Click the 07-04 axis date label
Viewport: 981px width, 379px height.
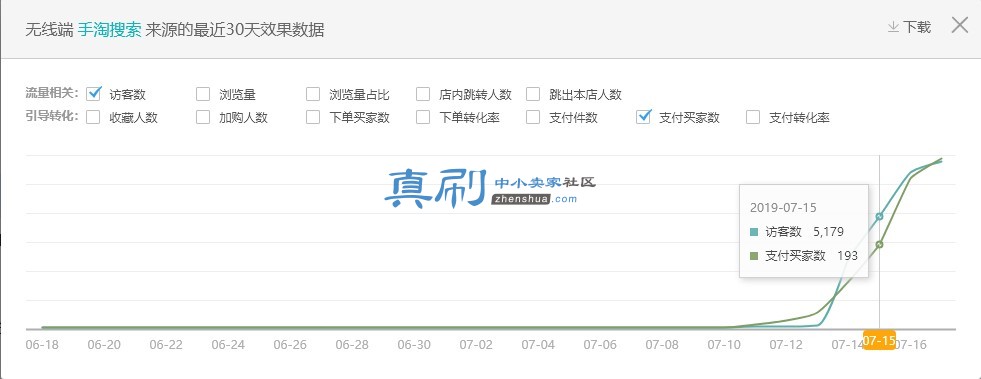[538, 345]
